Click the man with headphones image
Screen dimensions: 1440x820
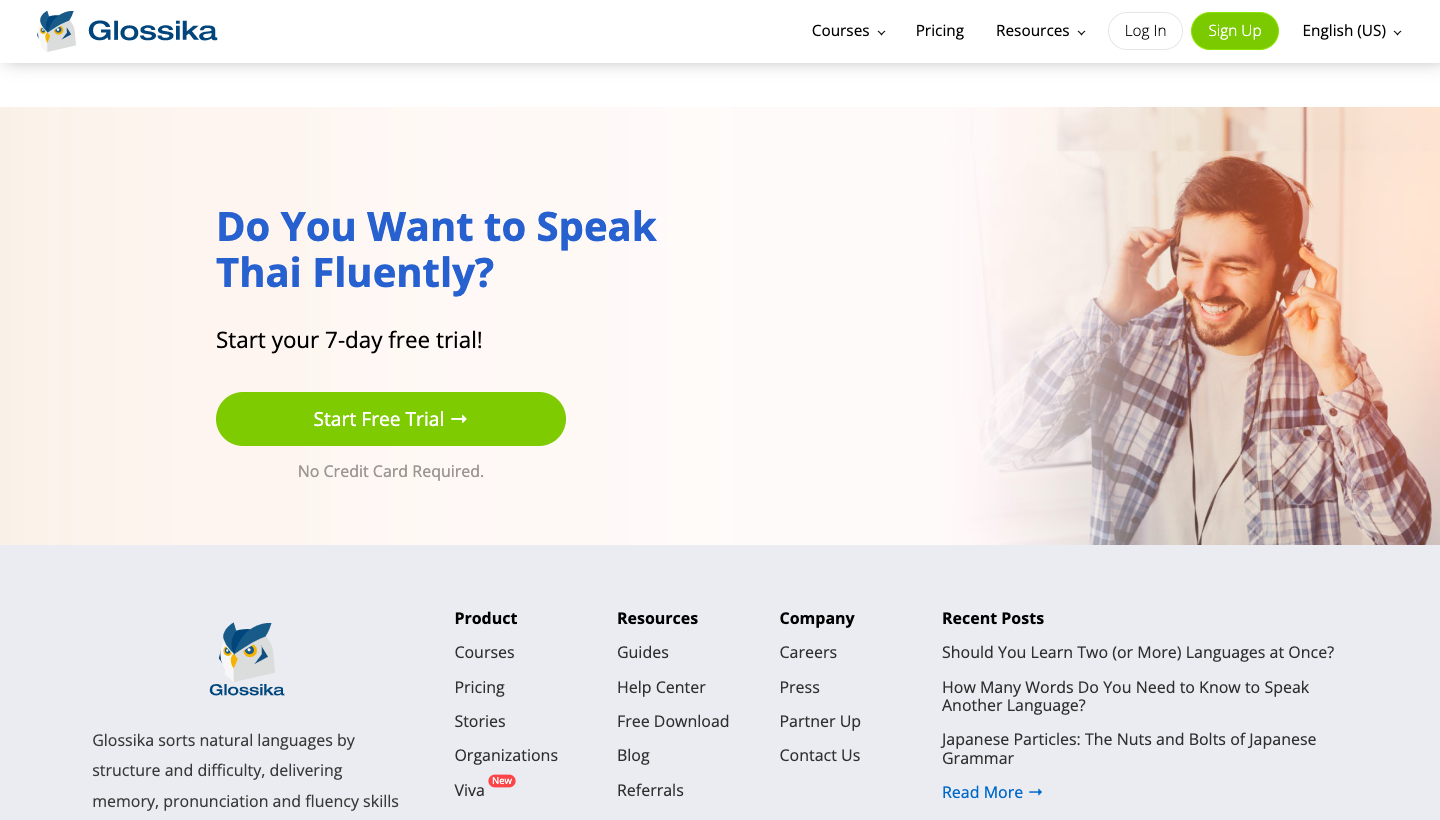point(1200,330)
